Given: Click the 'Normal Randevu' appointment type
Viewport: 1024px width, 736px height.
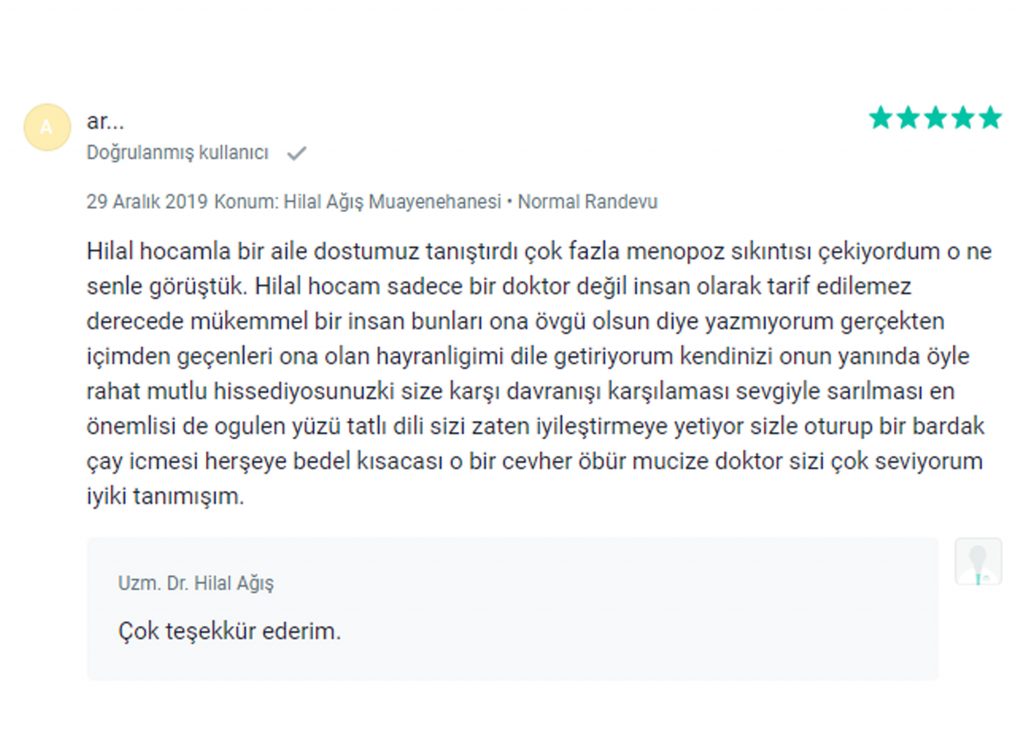Looking at the screenshot, I should (588, 202).
